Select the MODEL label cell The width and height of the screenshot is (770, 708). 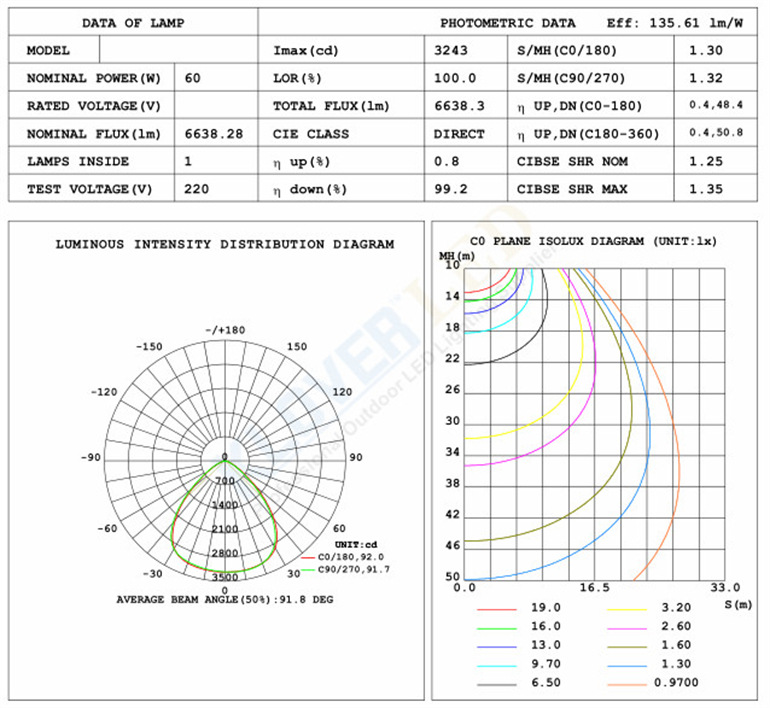[x=54, y=50]
